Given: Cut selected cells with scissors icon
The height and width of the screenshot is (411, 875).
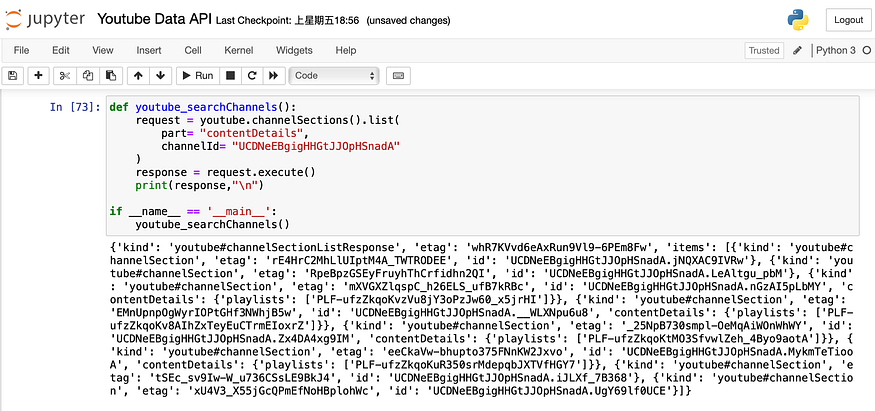Looking at the screenshot, I should tap(65, 76).
